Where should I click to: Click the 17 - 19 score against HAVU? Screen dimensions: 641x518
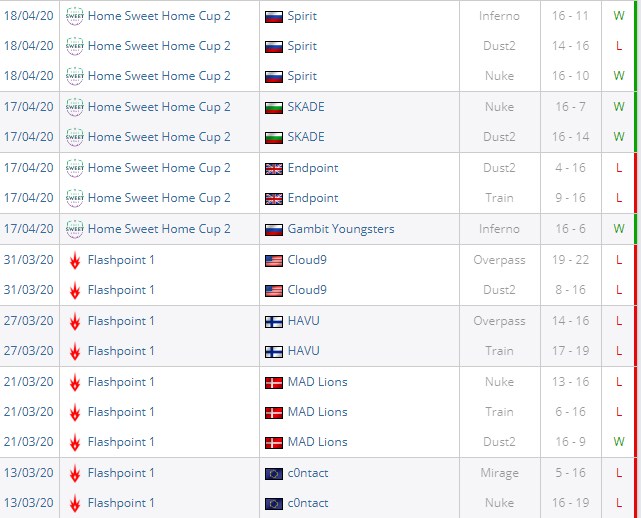pyautogui.click(x=570, y=351)
